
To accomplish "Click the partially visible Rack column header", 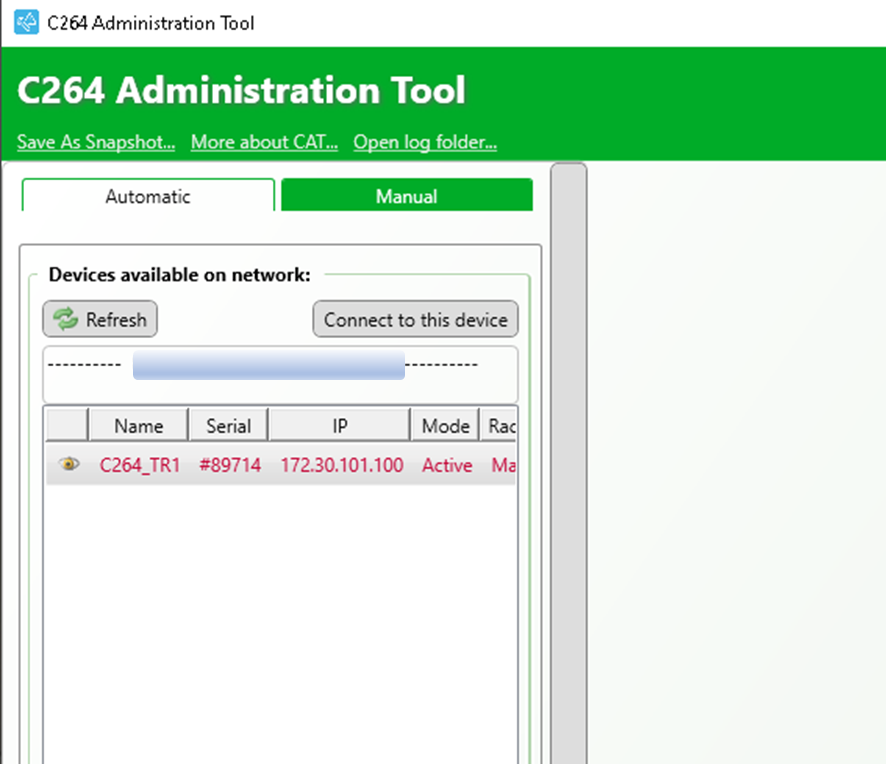I will click(x=498, y=425).
